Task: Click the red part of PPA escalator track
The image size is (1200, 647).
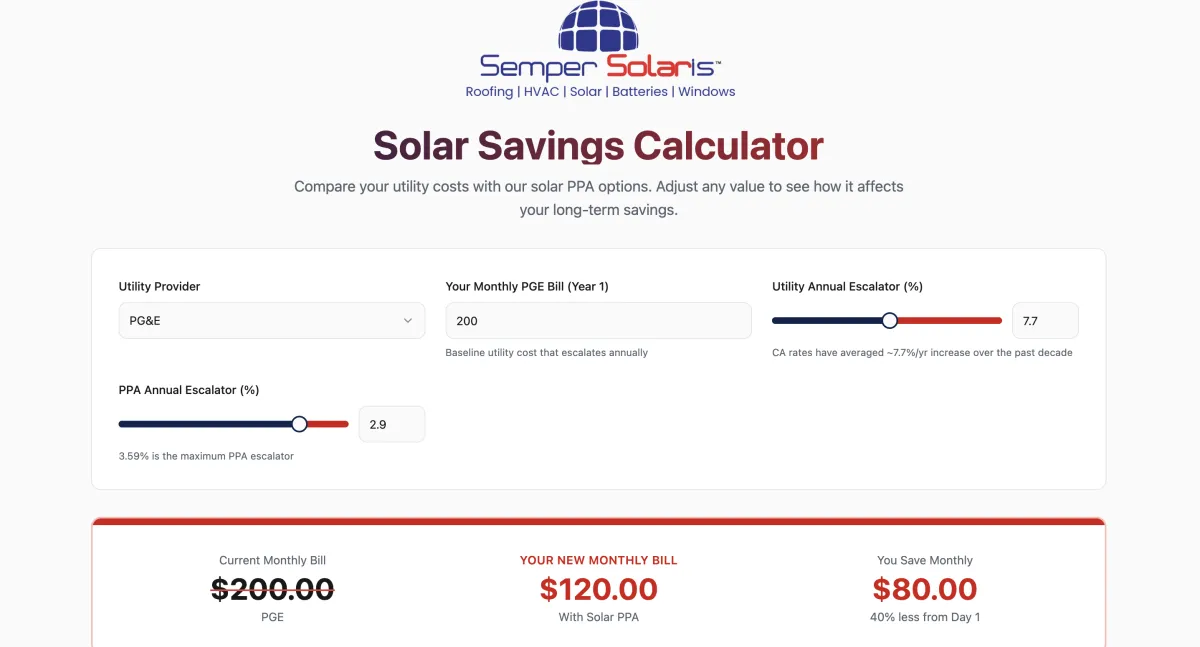Action: 328,424
